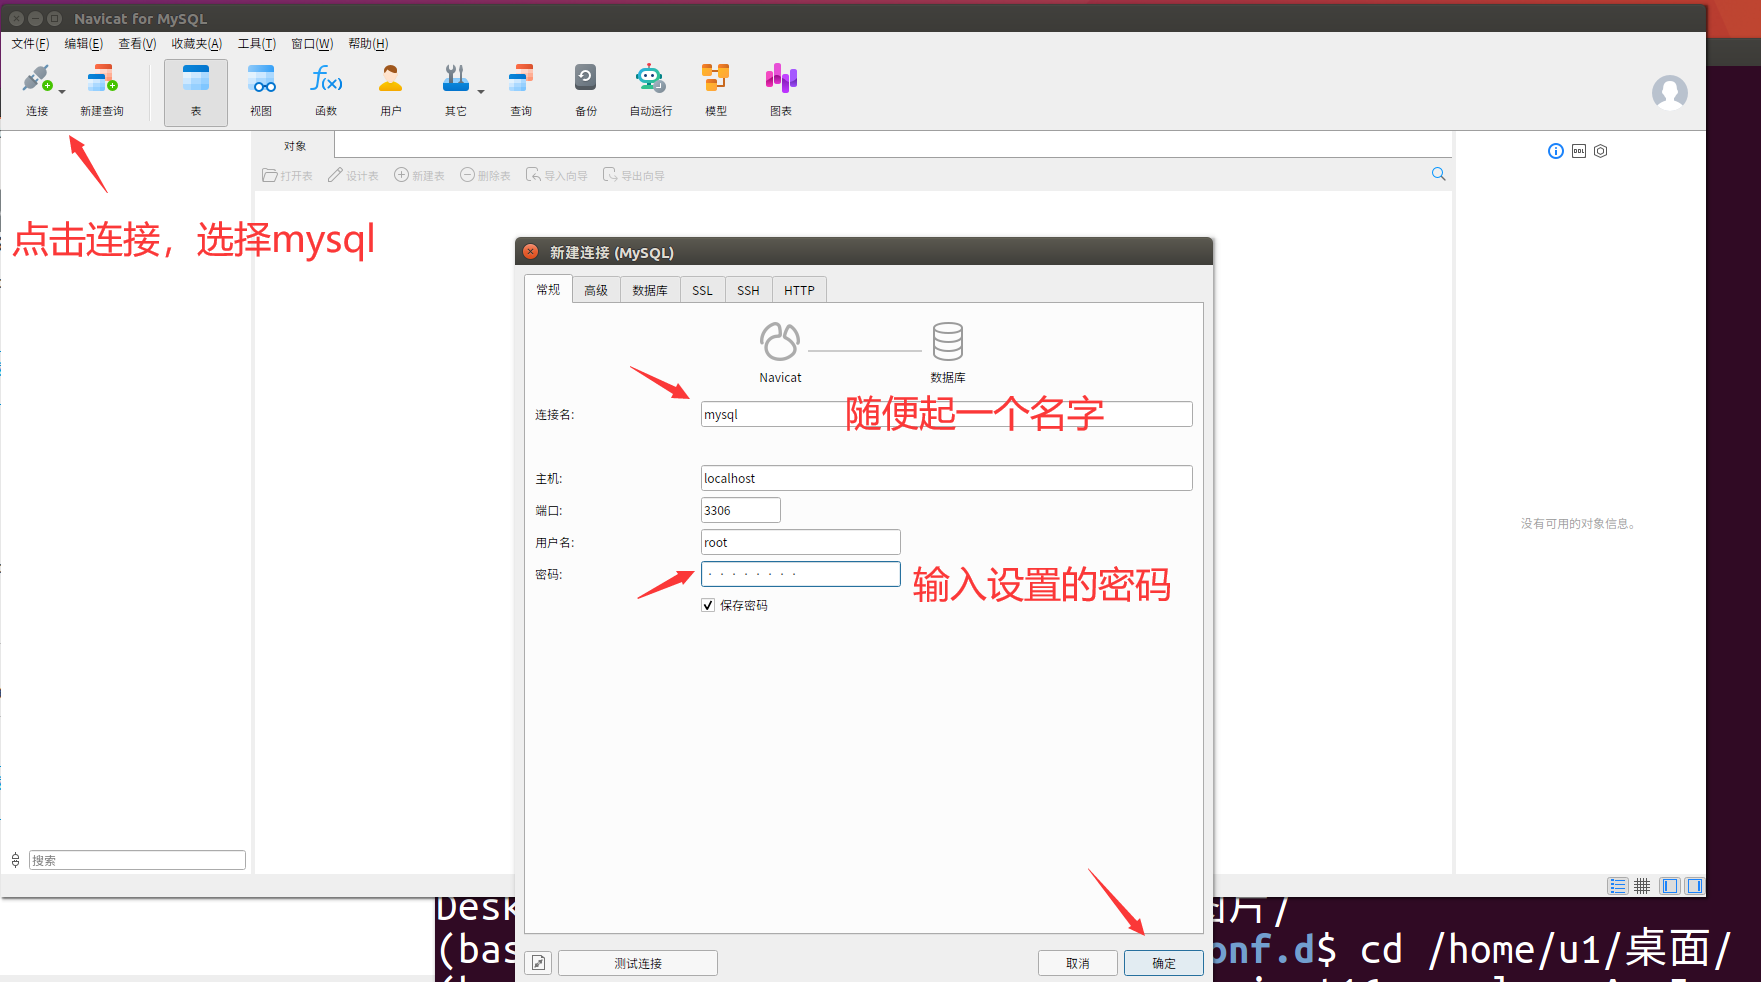The image size is (1761, 982).
Task: Click the search (搜索) box in left pane
Action: coord(137,860)
